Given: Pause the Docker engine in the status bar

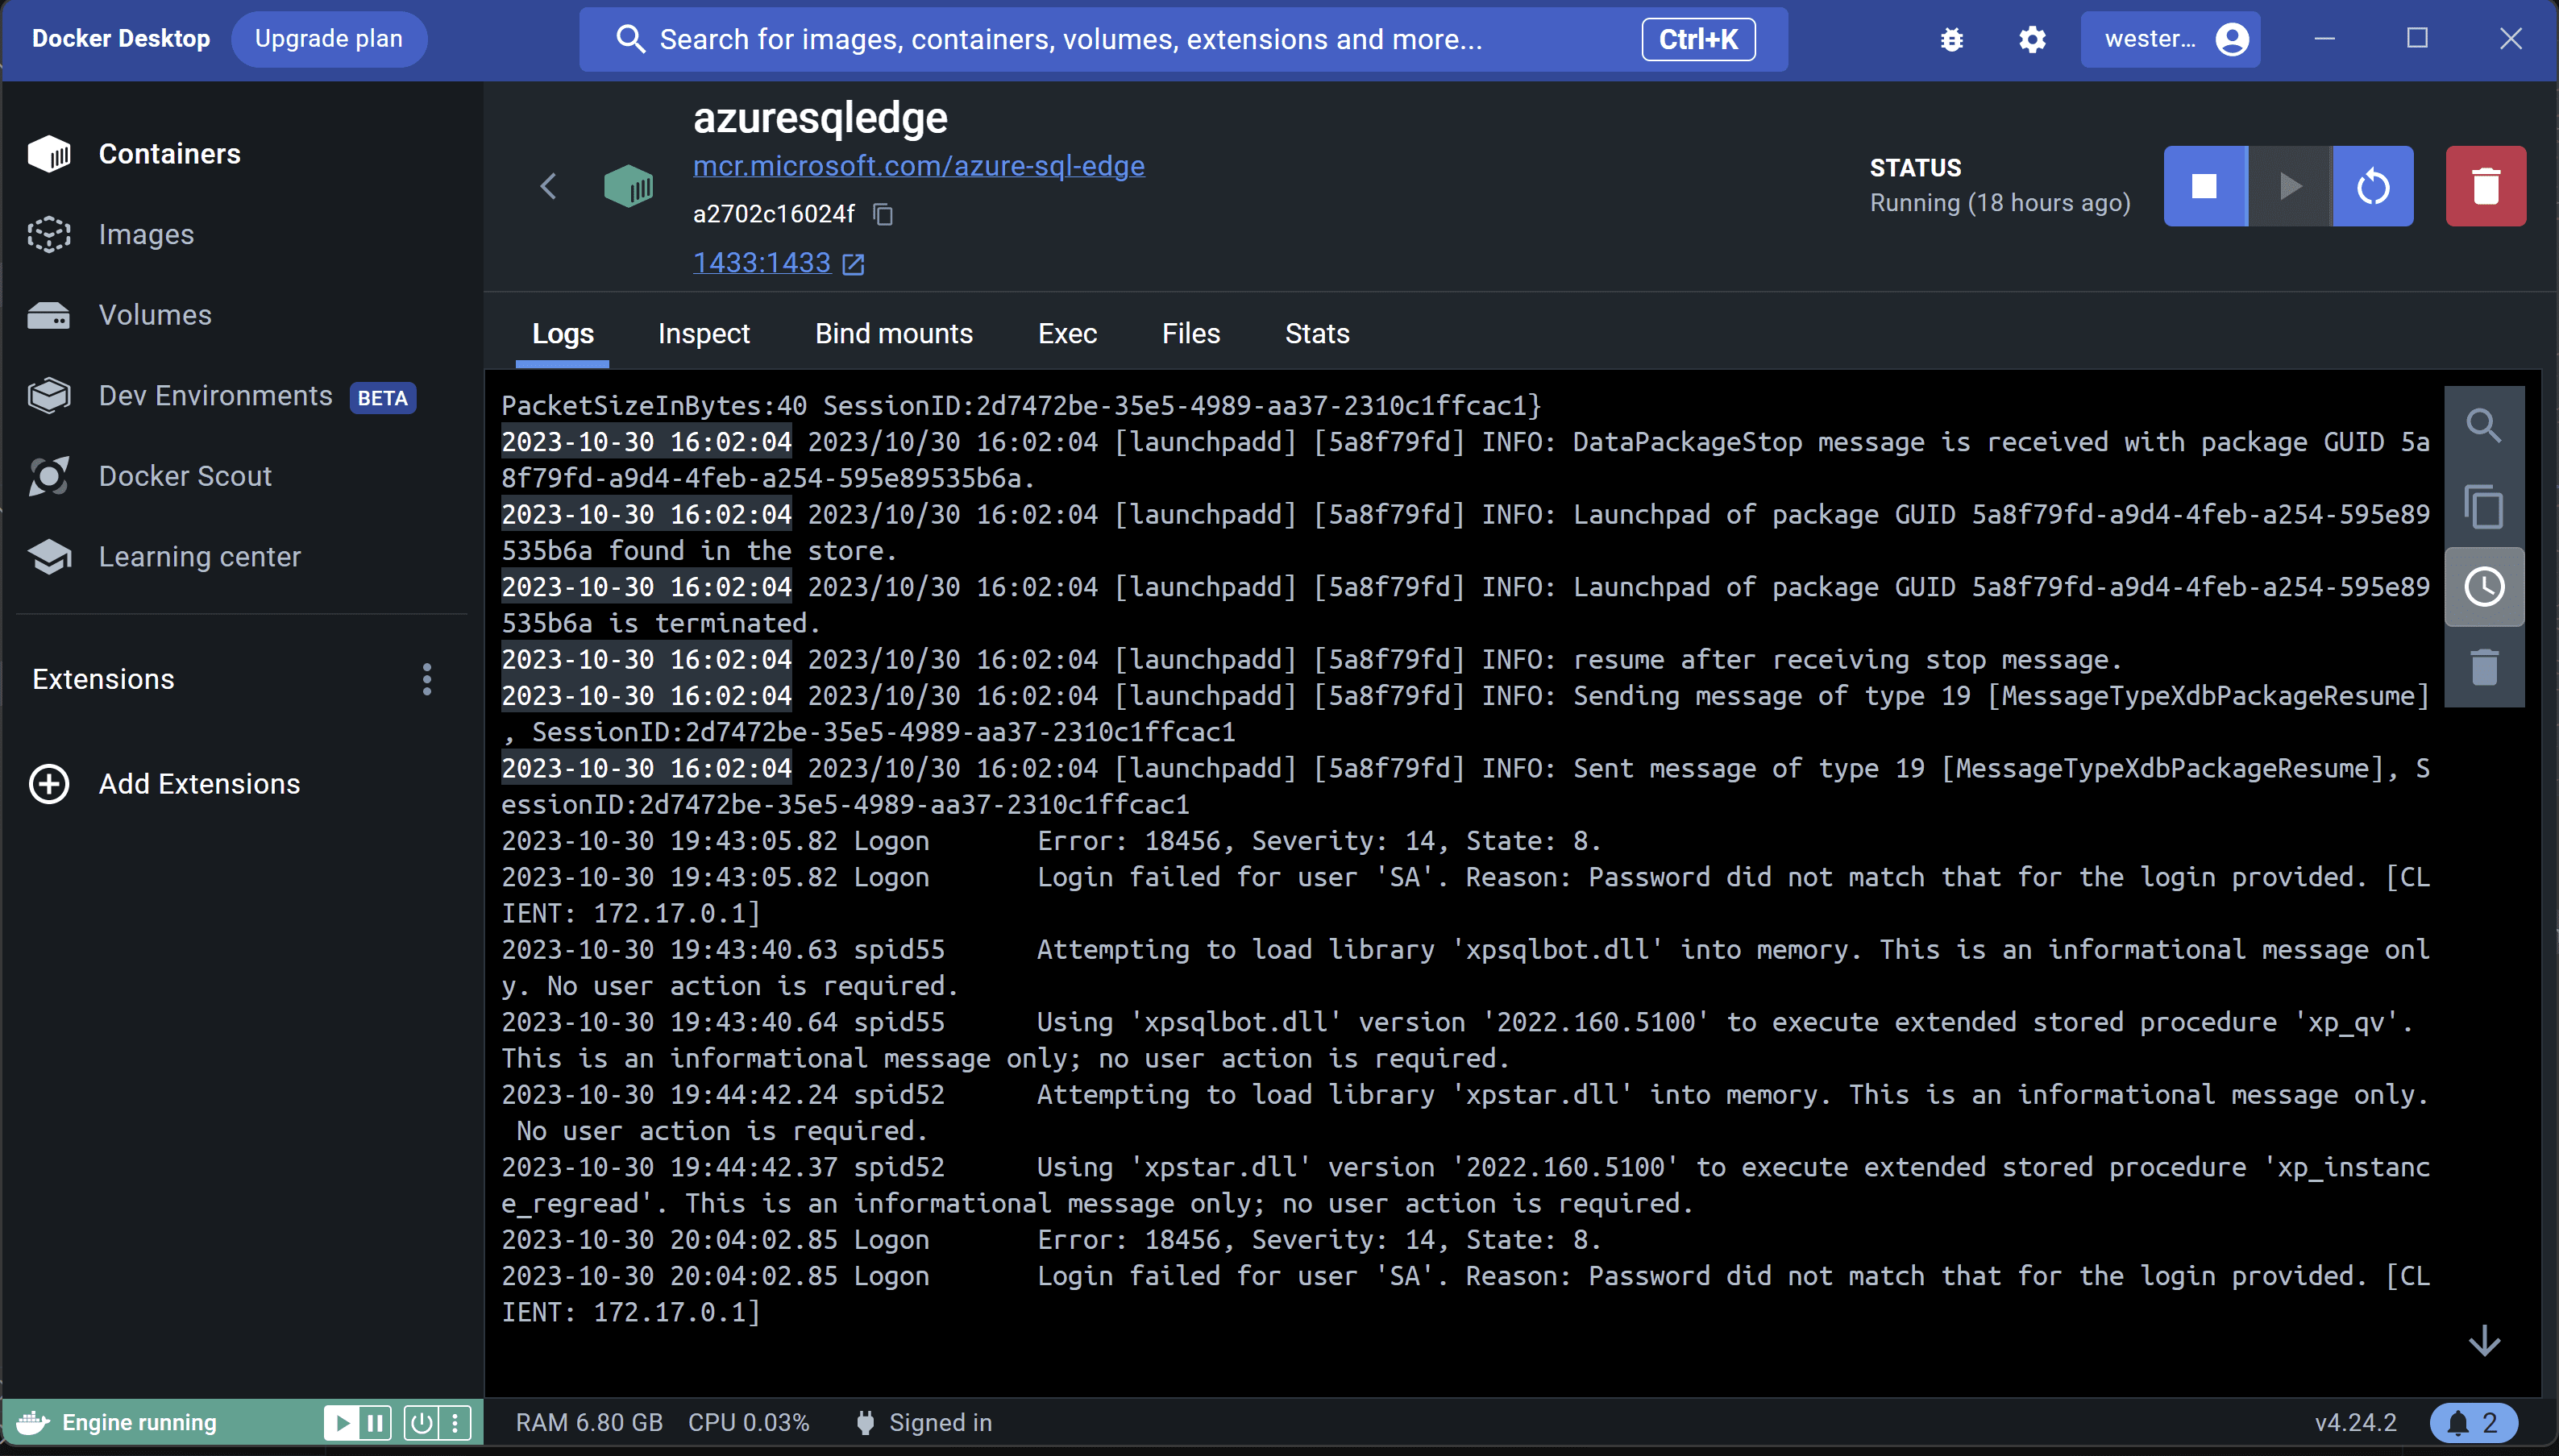Looking at the screenshot, I should pos(375,1422).
